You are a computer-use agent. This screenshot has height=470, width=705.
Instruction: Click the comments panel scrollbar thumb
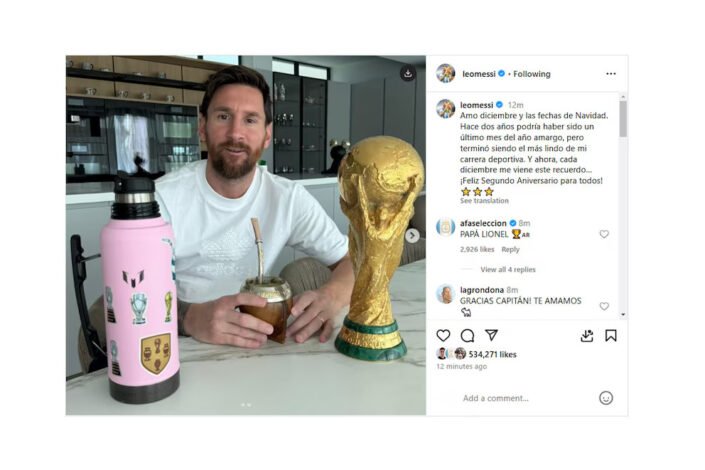(623, 119)
